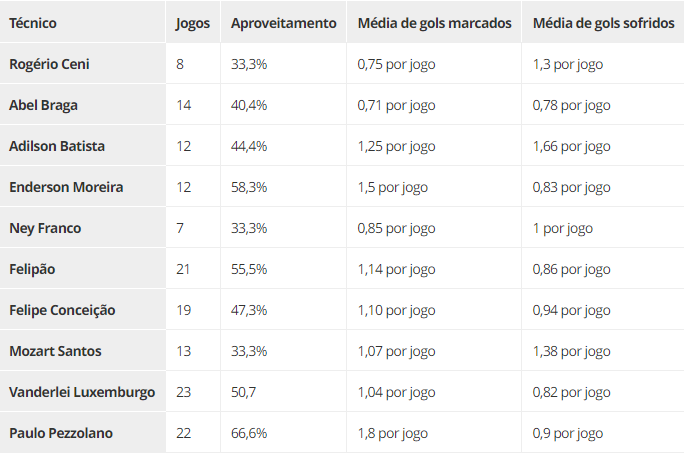Select the Média de gols marcados header
Image resolution: width=688 pixels, height=459 pixels.
tap(434, 22)
